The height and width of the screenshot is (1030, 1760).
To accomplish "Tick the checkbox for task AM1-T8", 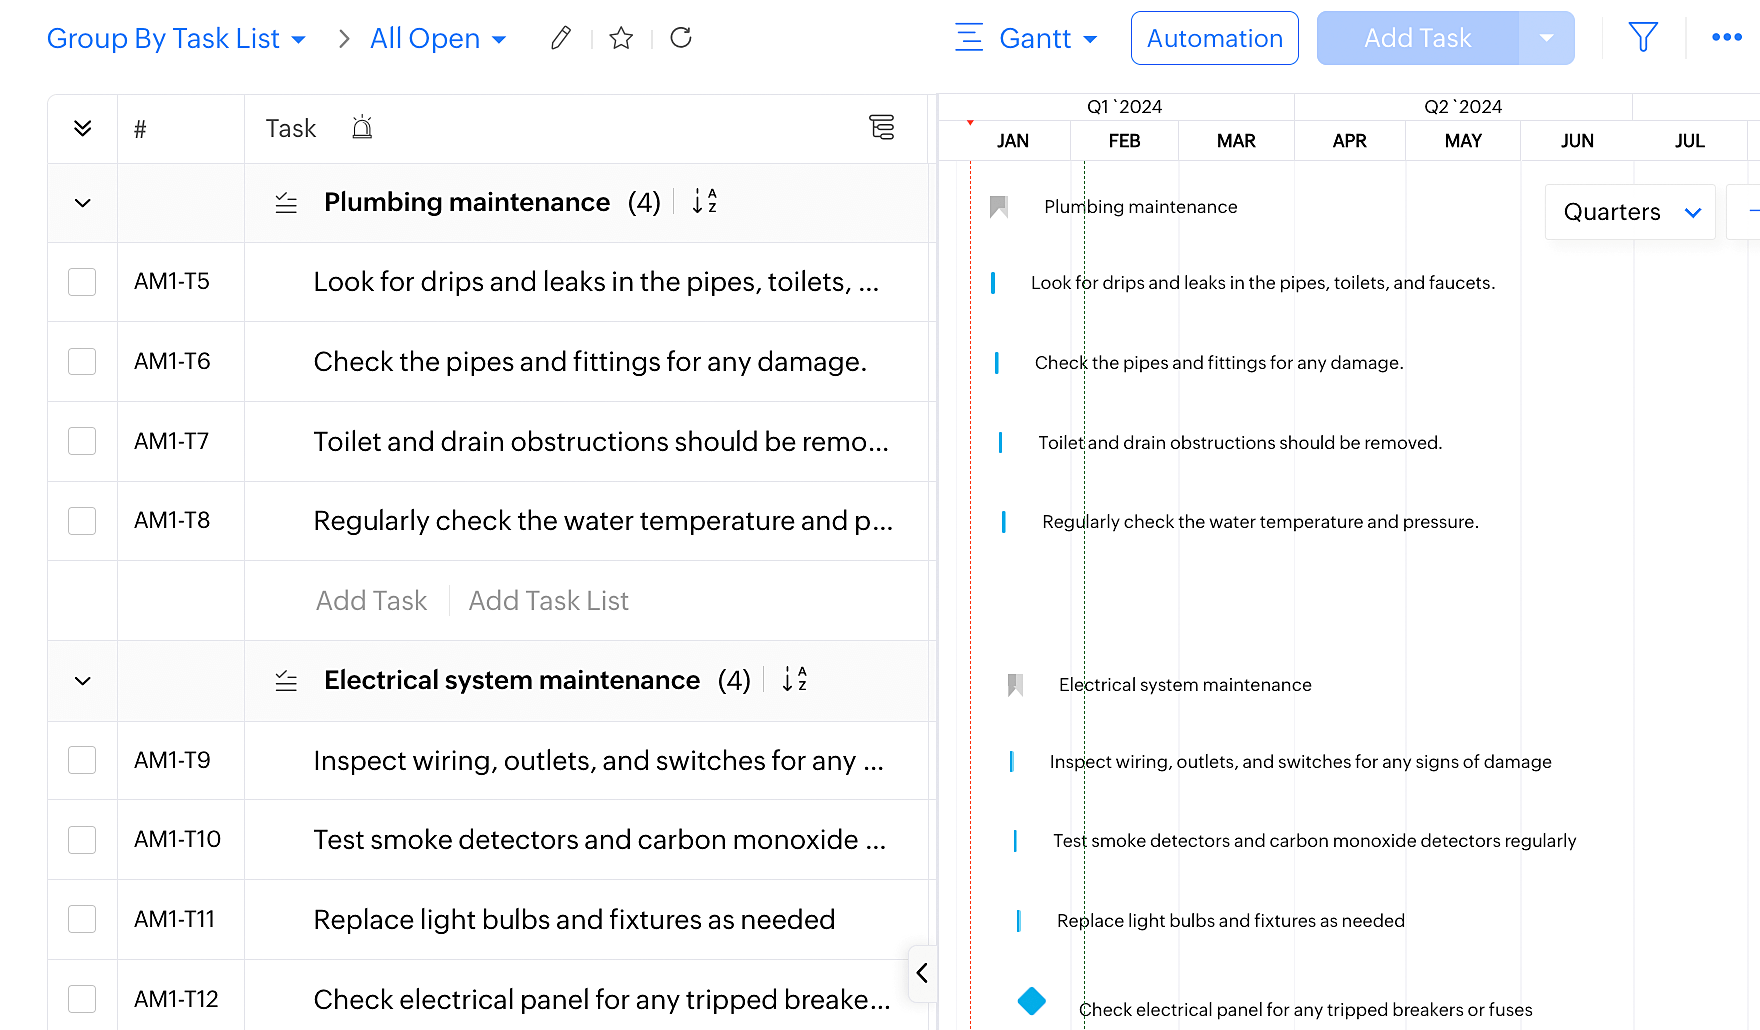I will point(82,521).
